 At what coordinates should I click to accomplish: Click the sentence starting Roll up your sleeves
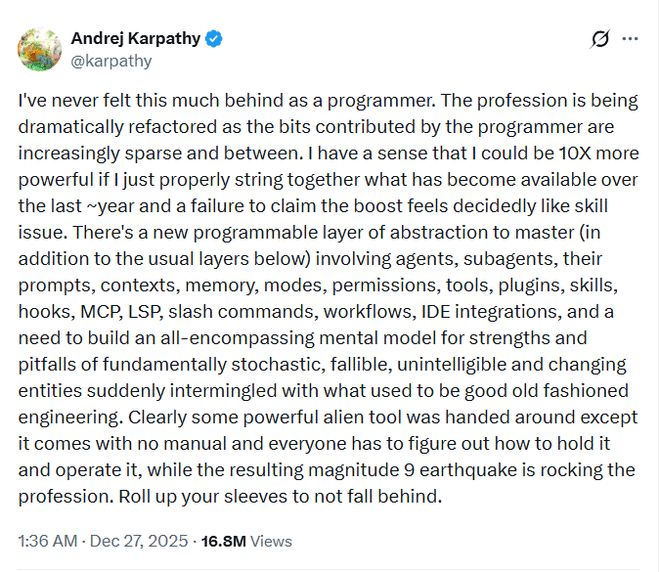coord(280,497)
